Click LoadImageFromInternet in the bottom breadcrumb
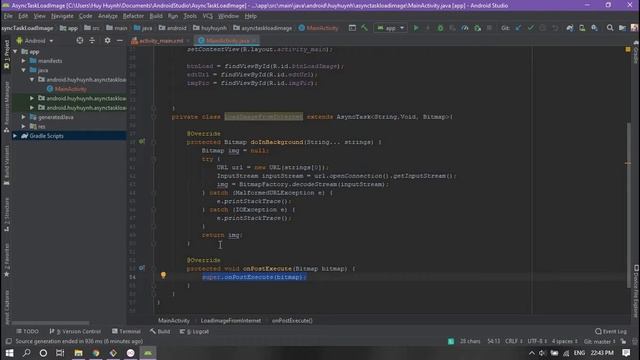 [x=231, y=321]
